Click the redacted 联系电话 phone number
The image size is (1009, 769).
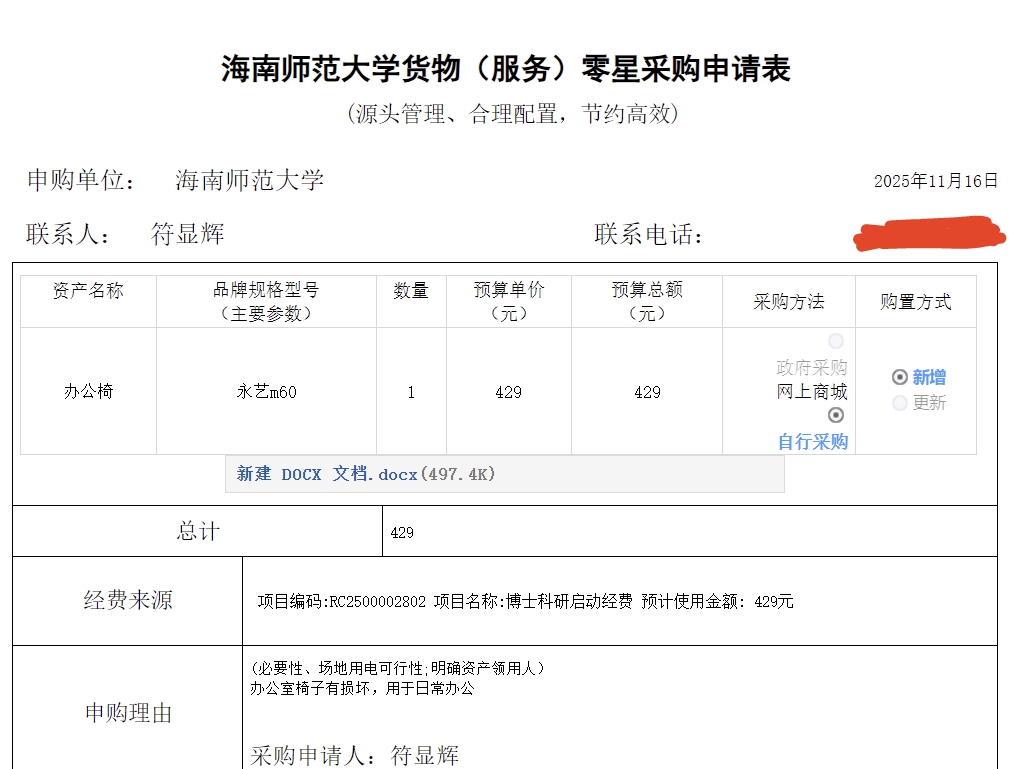[929, 233]
